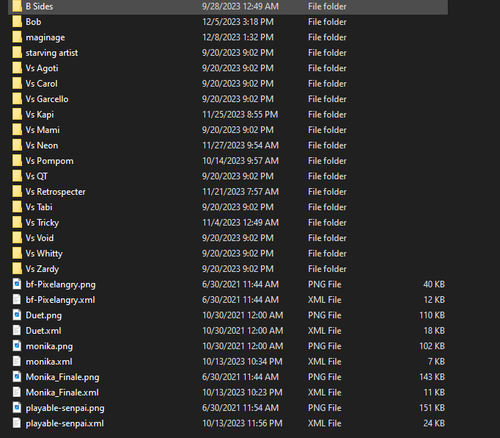Select the 'Vs QT' folder name
The height and width of the screenshot is (438, 500).
click(37, 176)
